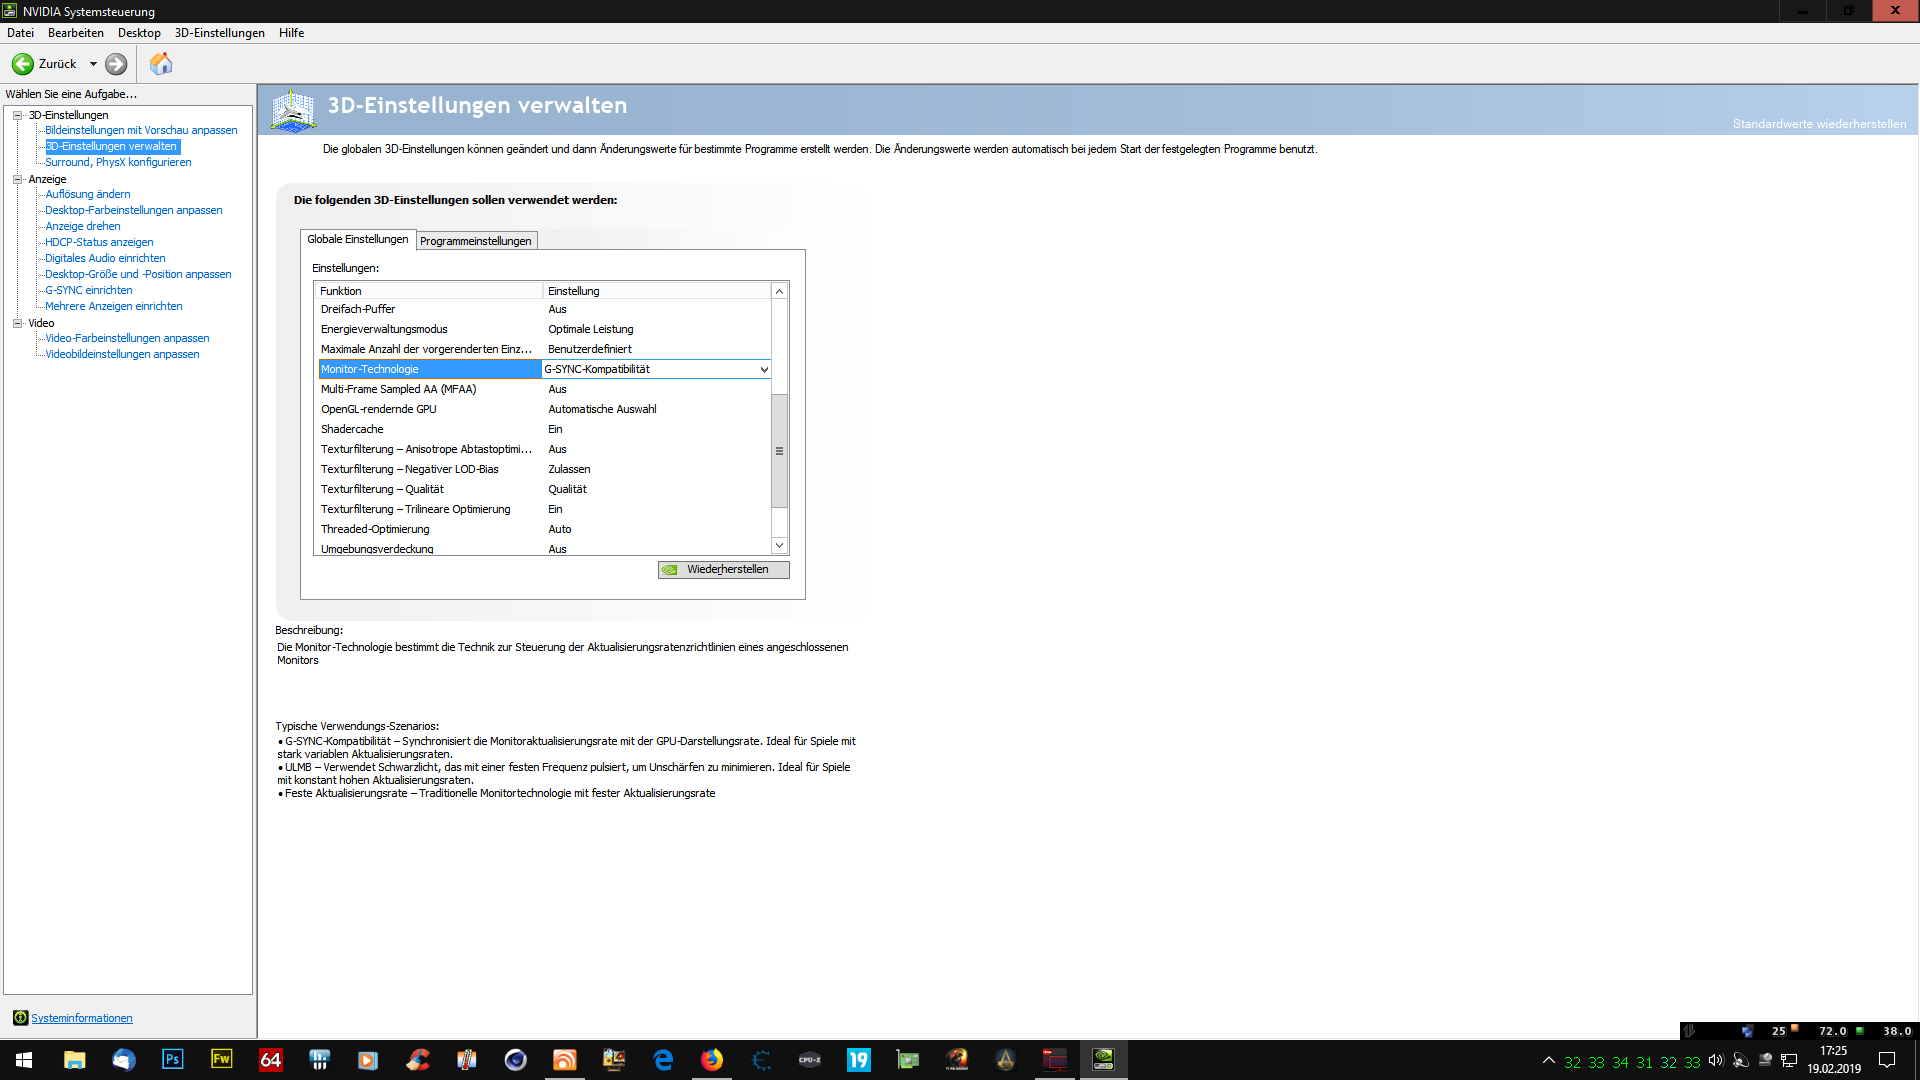The height and width of the screenshot is (1080, 1920).
Task: Open the Windows Start menu
Action: point(24,1060)
